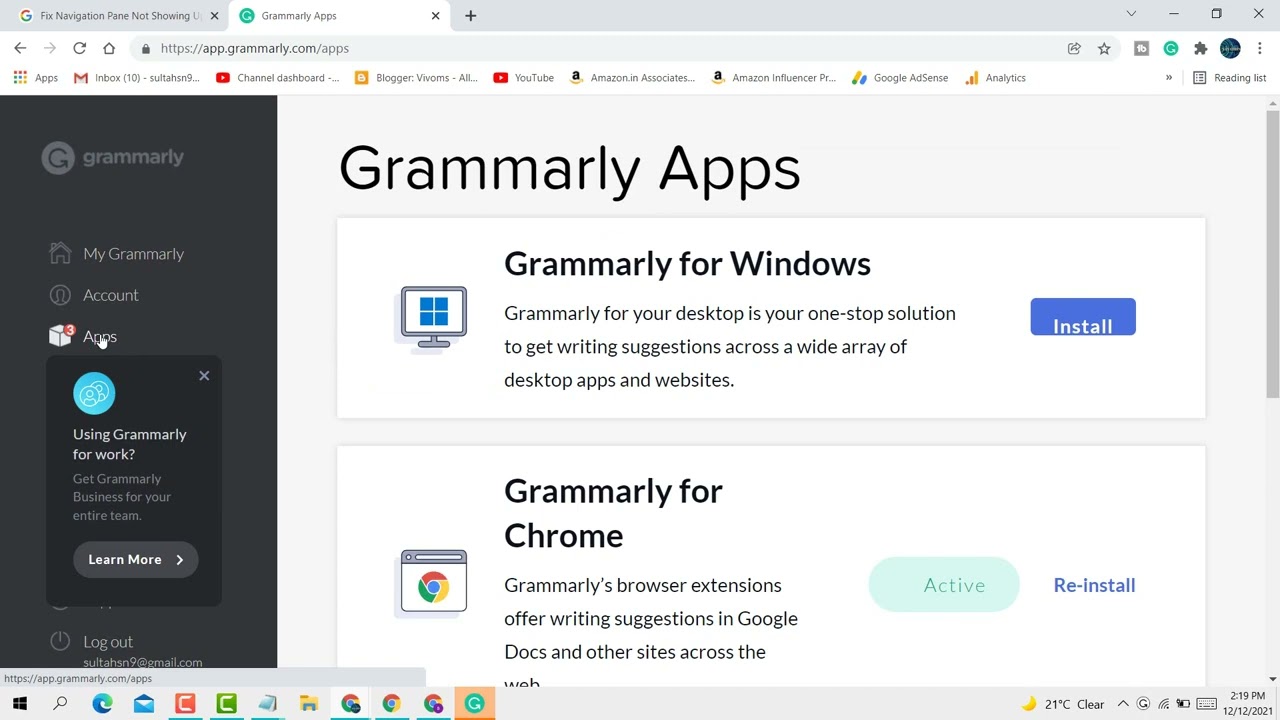Open a new browser tab

point(470,16)
